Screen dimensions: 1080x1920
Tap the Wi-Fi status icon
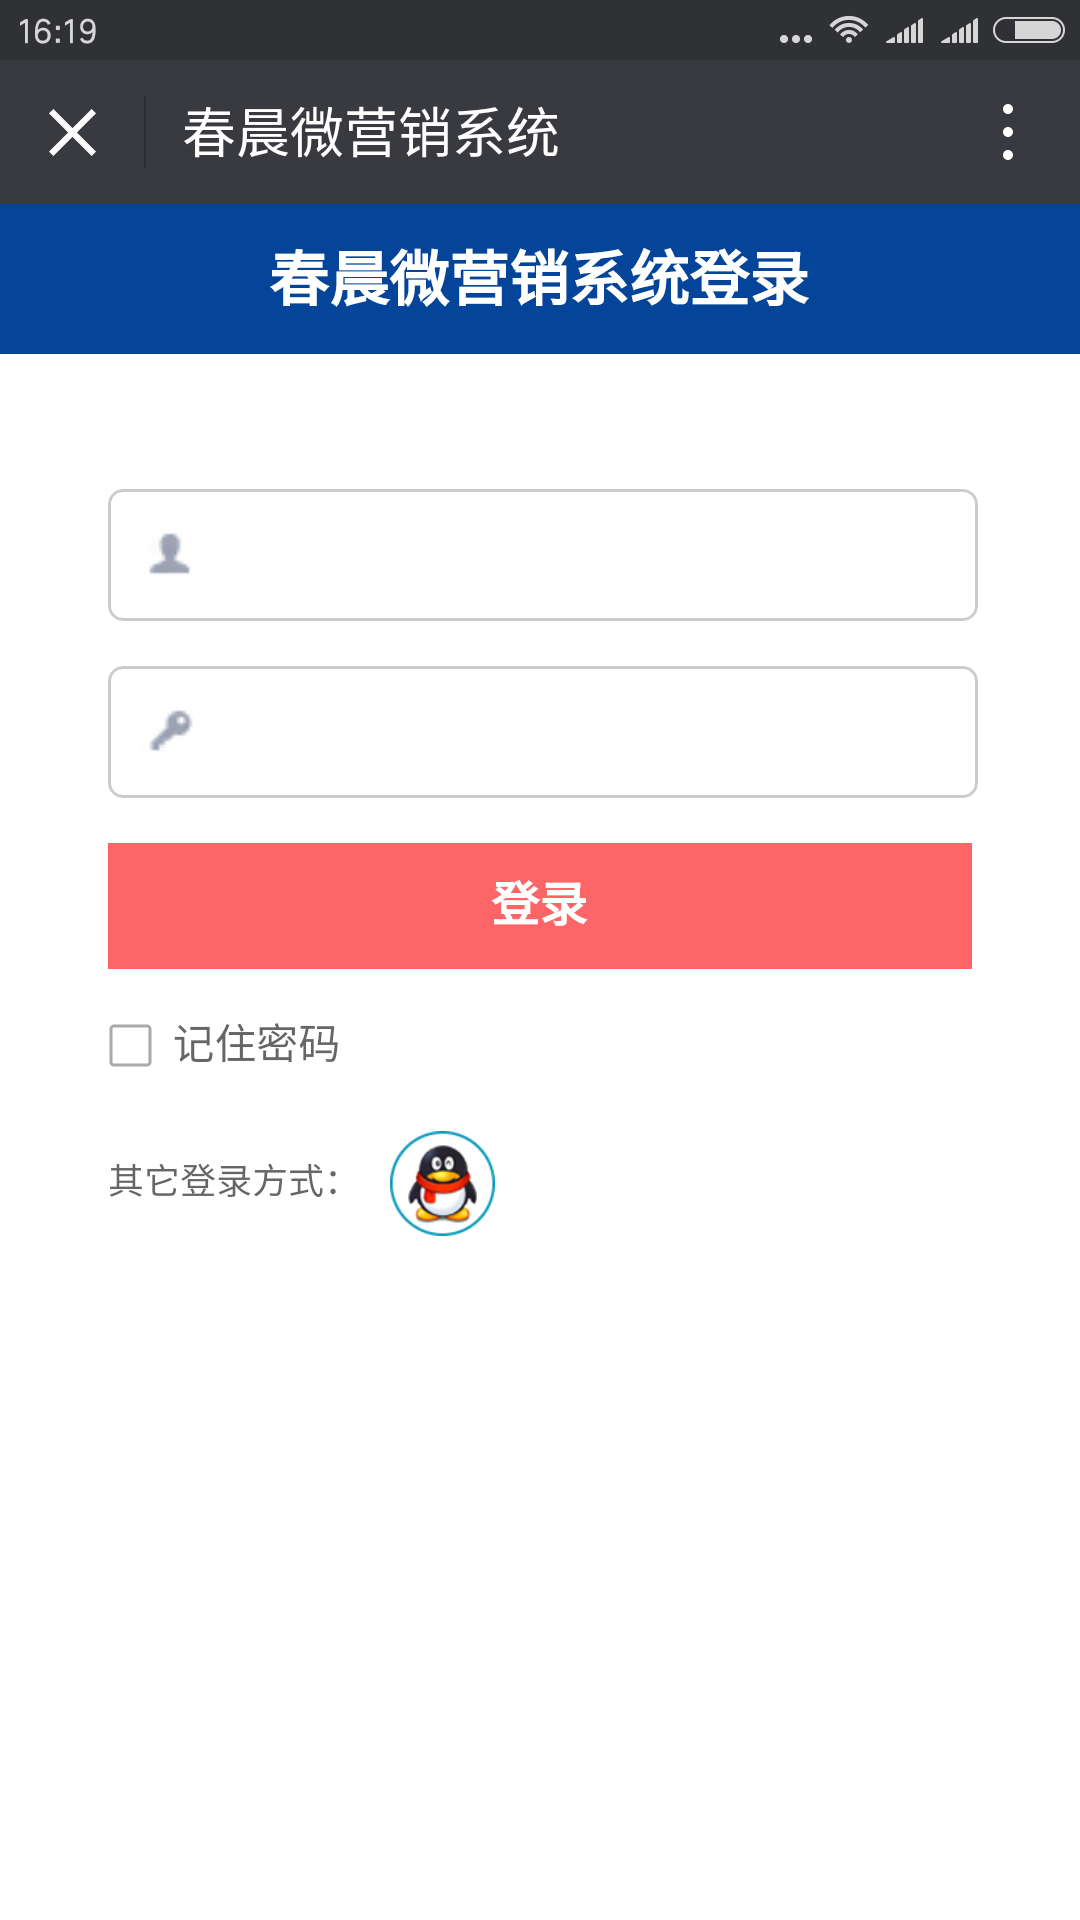[x=848, y=30]
